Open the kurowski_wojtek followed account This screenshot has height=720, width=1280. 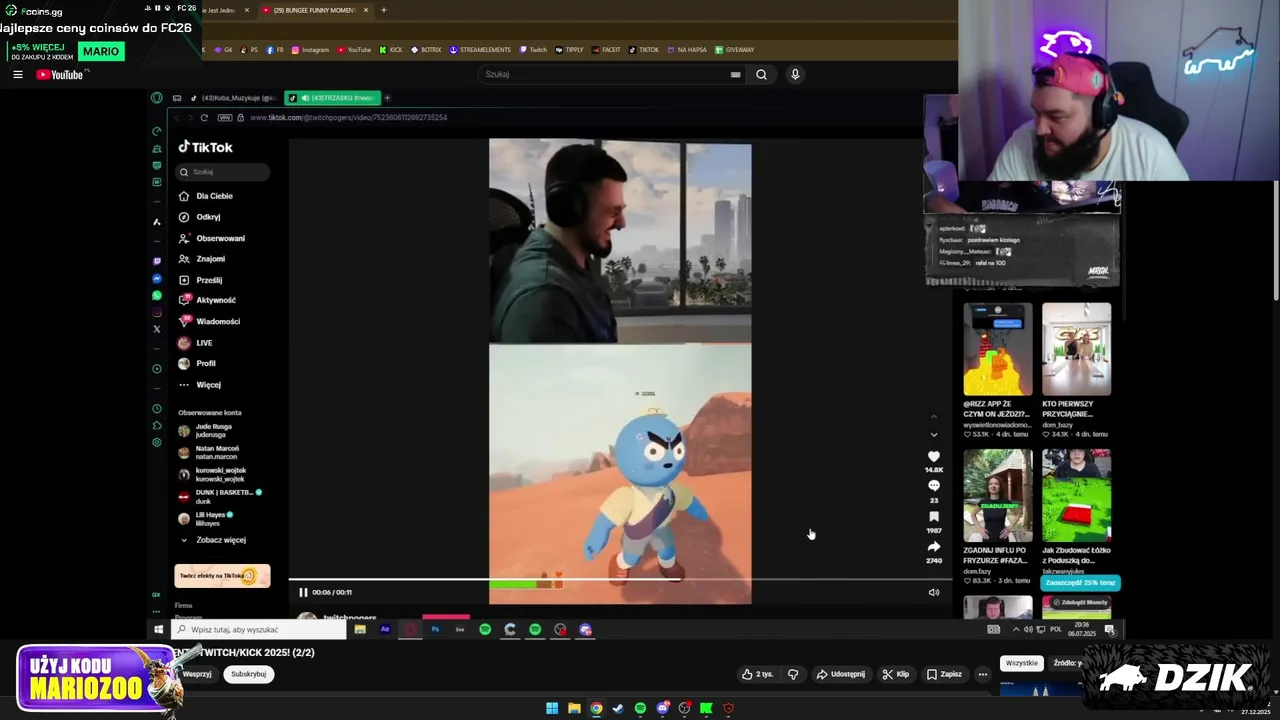click(x=212, y=474)
